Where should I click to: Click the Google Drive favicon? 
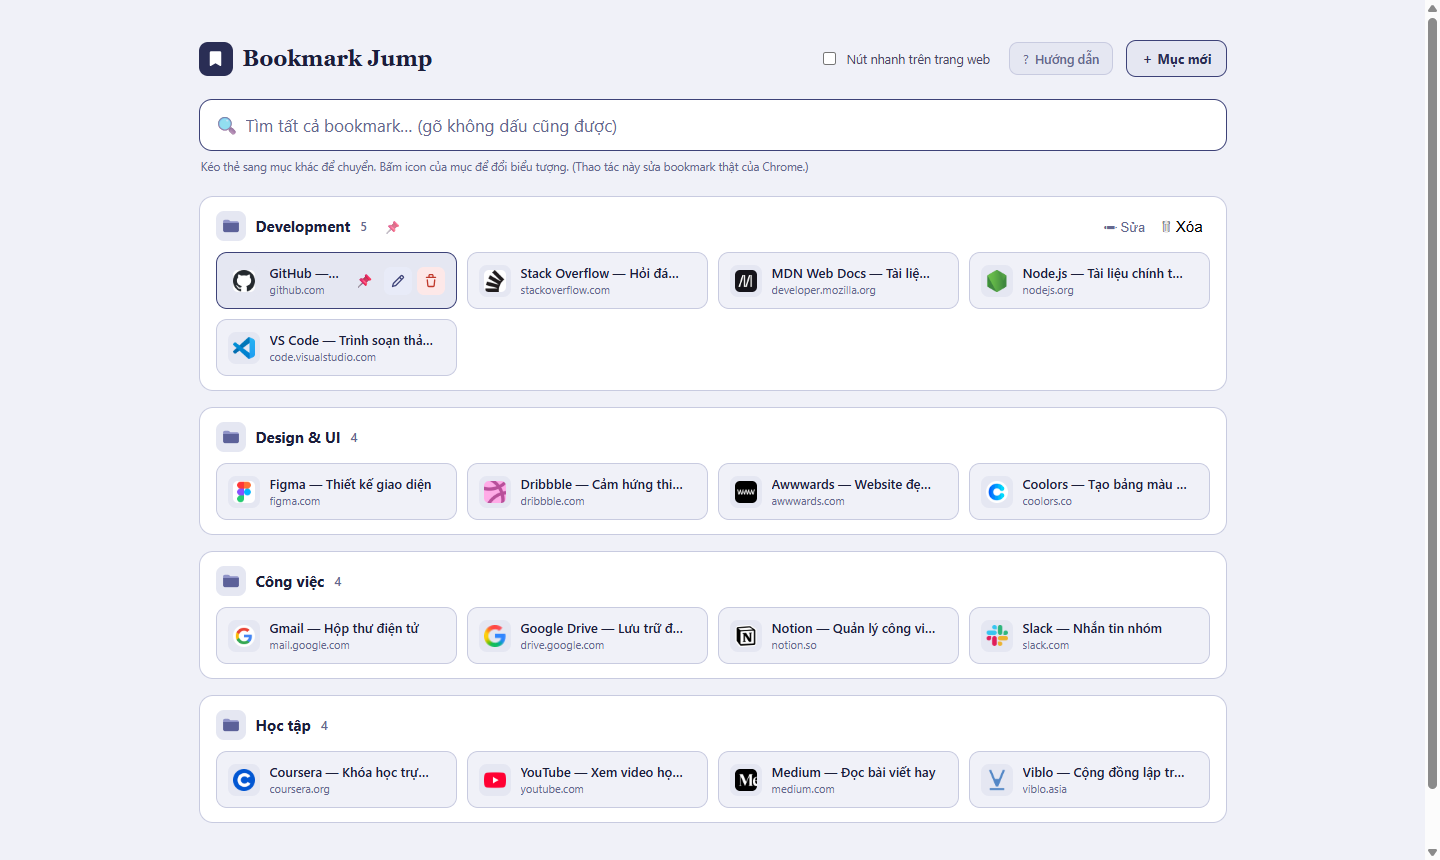[495, 636]
